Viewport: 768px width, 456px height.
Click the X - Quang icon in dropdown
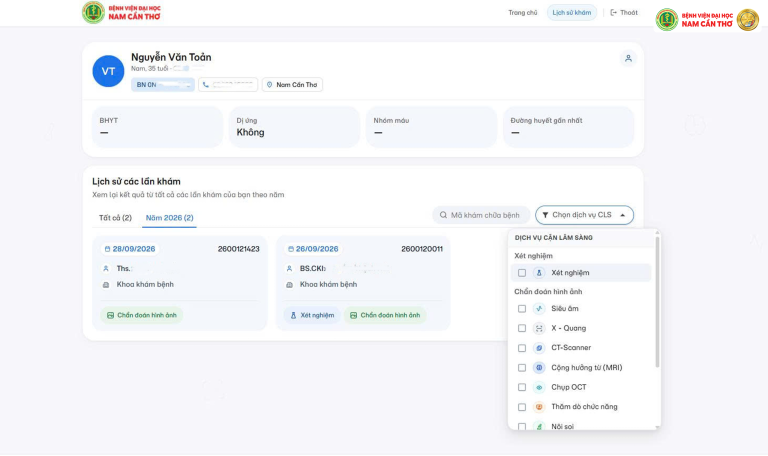(539, 328)
